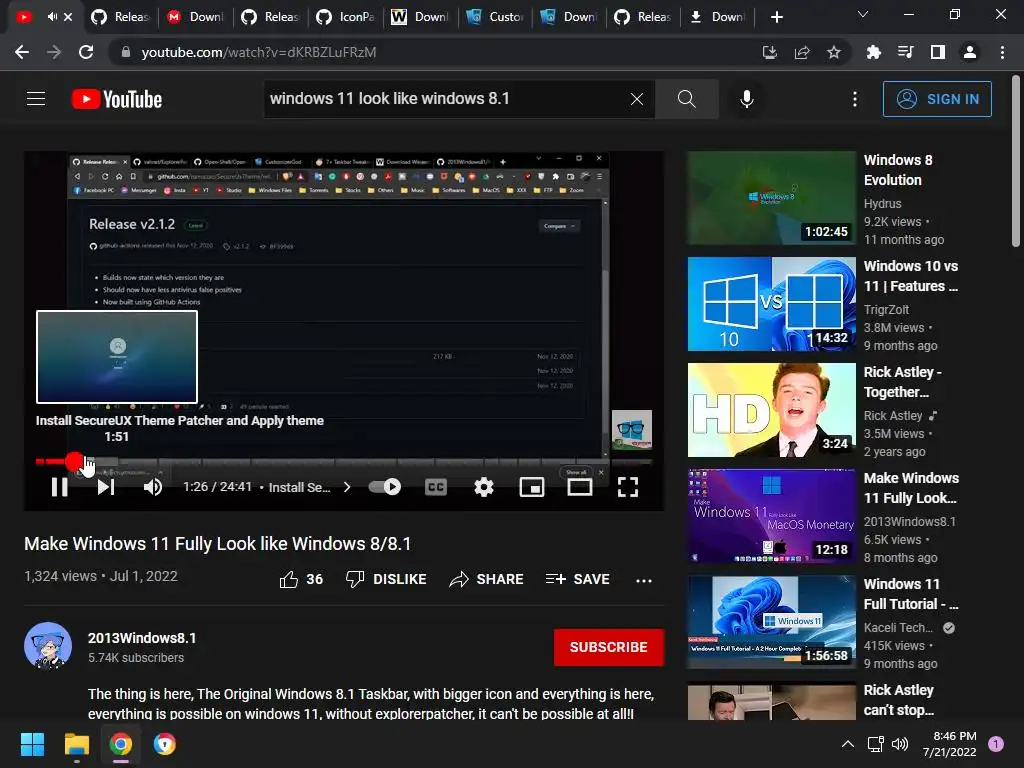Expand the chapter list chevron
This screenshot has height=768, width=1024.
tap(347, 487)
